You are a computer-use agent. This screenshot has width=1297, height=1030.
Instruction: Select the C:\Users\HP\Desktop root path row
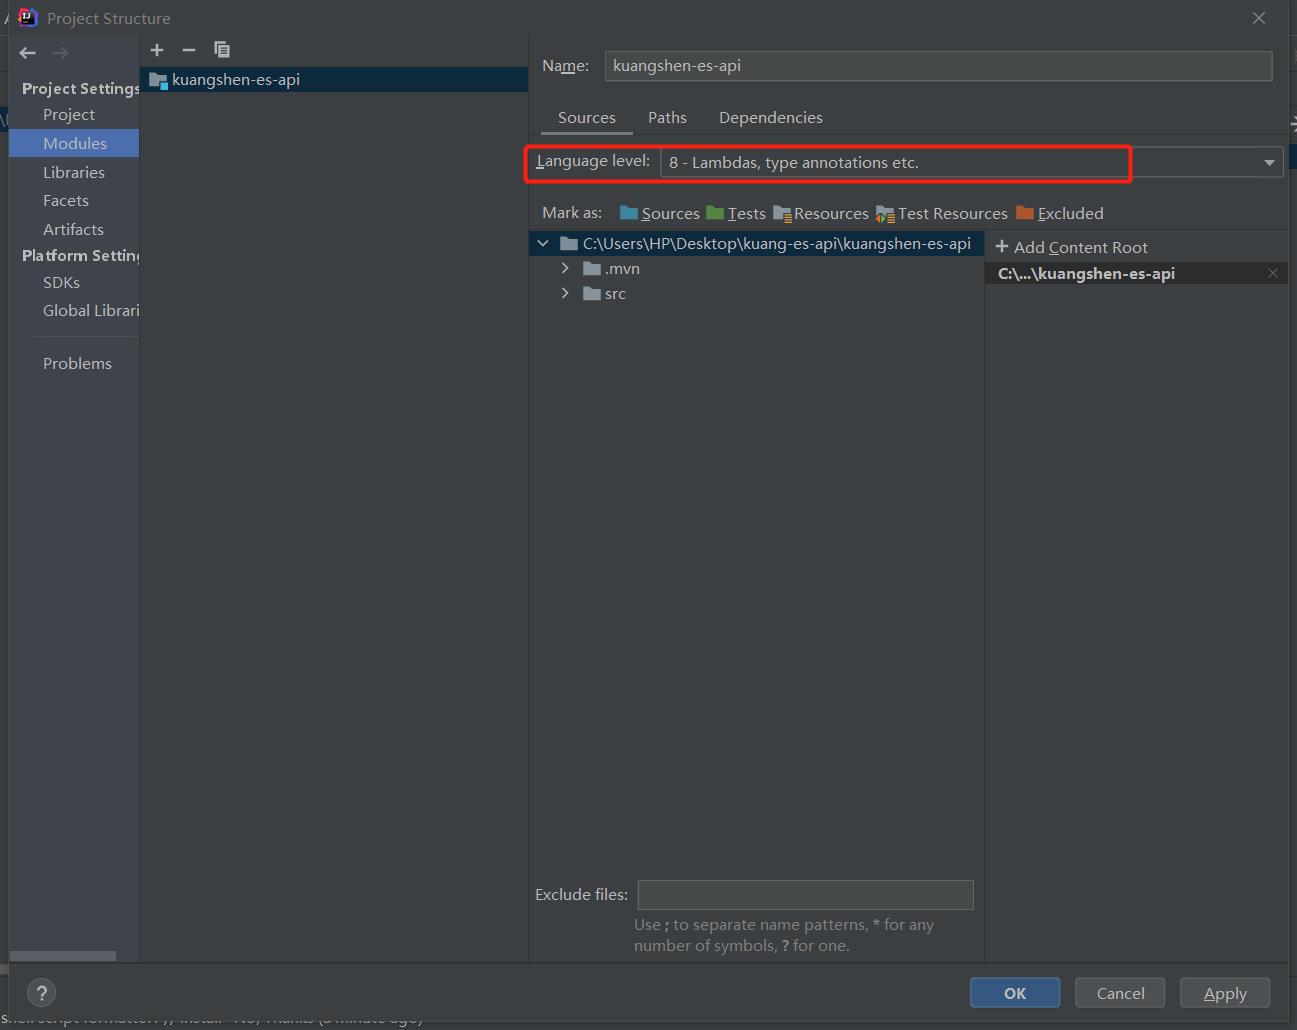(756, 243)
